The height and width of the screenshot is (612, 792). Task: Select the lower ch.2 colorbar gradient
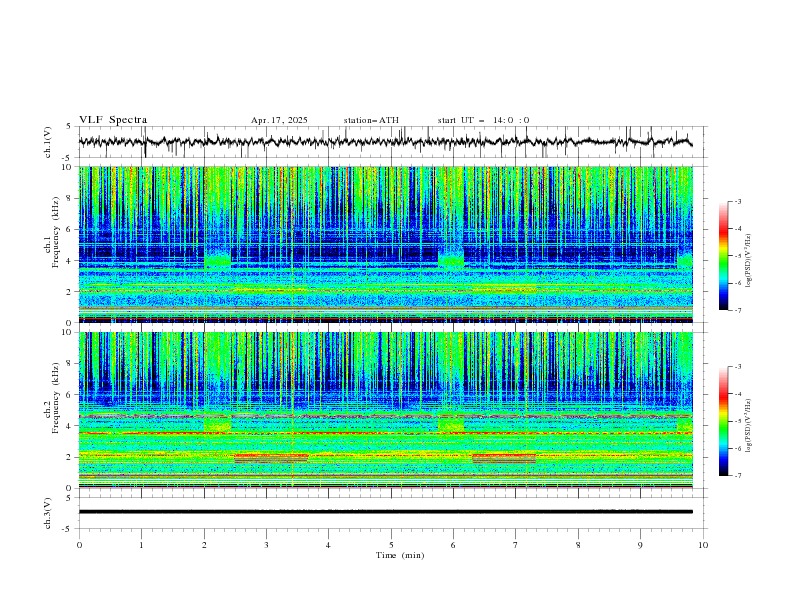click(723, 421)
